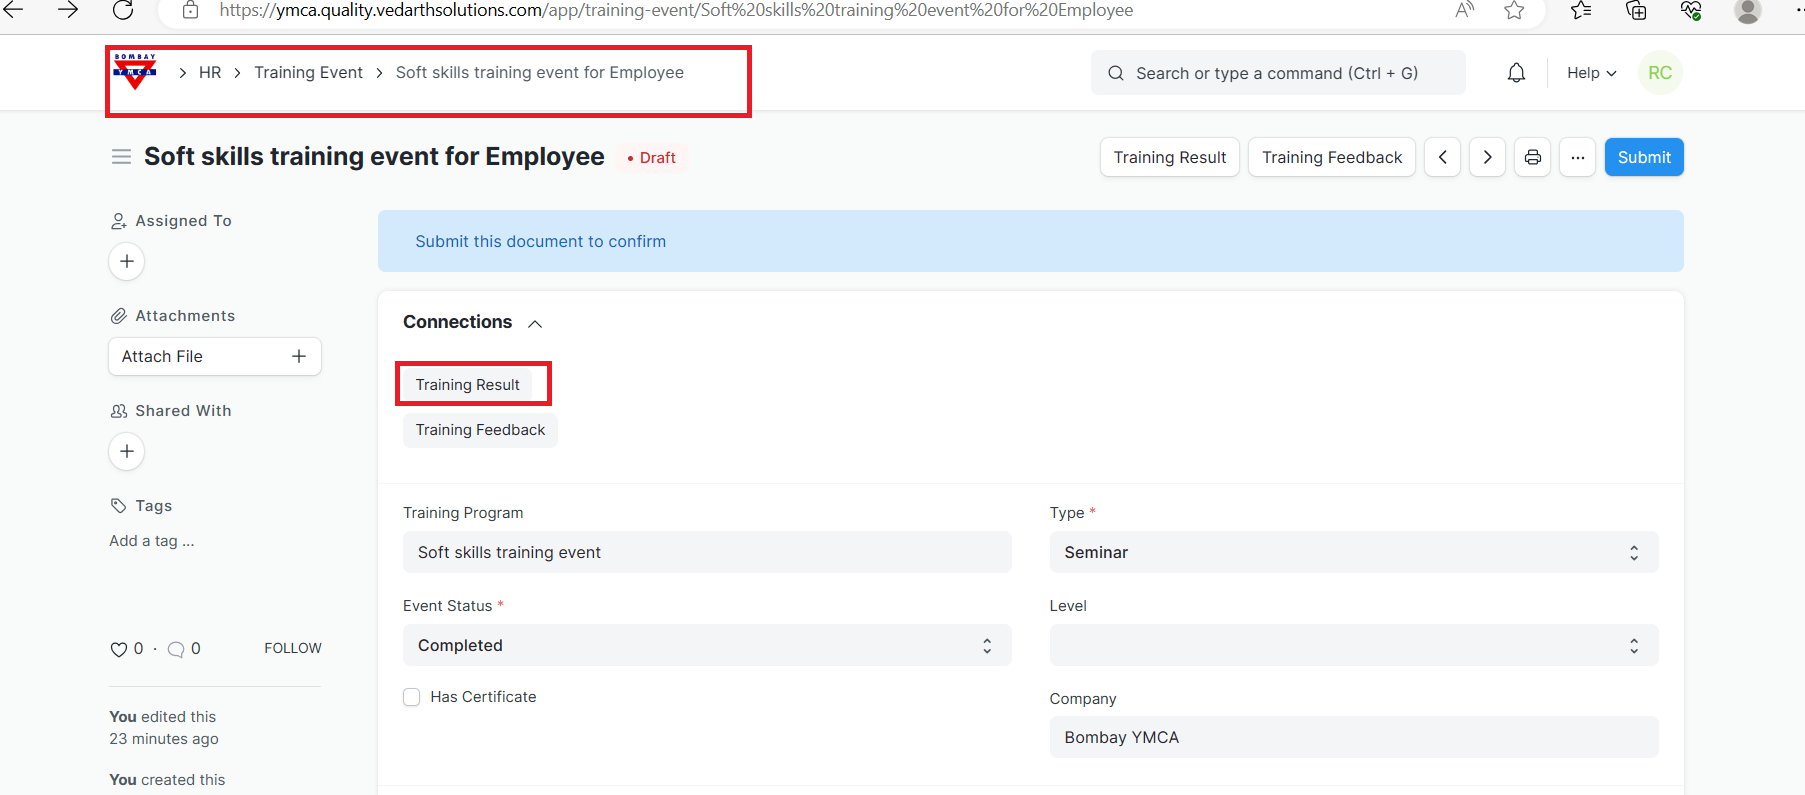
Task: Enable the Has Certificate checkbox
Action: tap(412, 697)
